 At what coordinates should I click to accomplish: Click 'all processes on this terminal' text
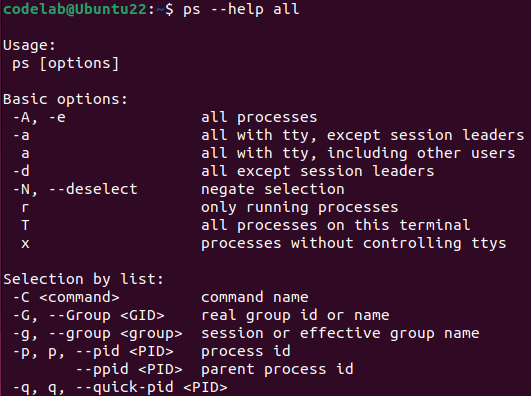tap(336, 225)
